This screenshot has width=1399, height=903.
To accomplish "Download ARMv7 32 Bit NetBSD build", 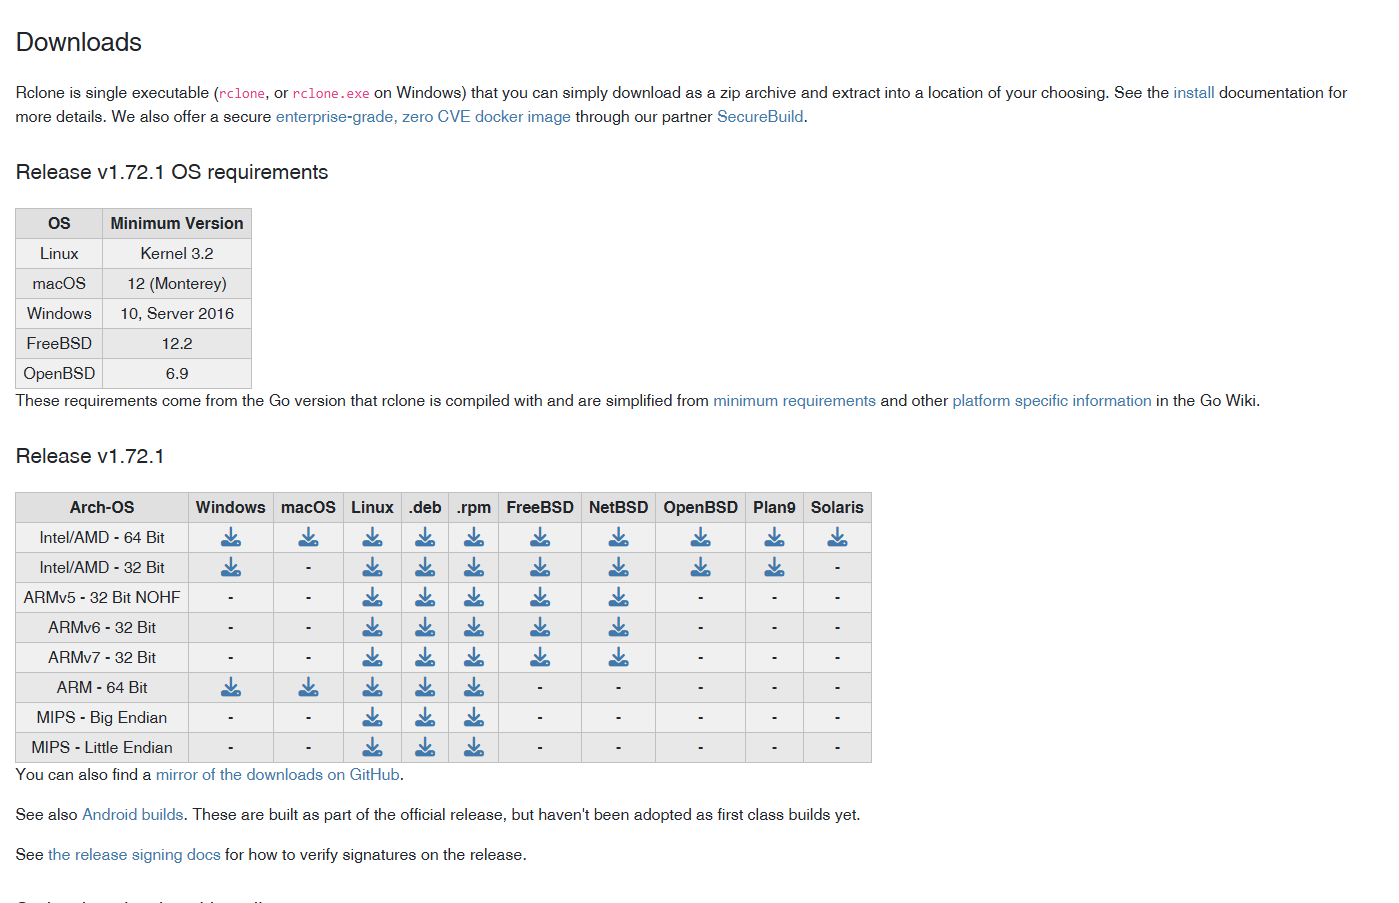I will tap(619, 657).
